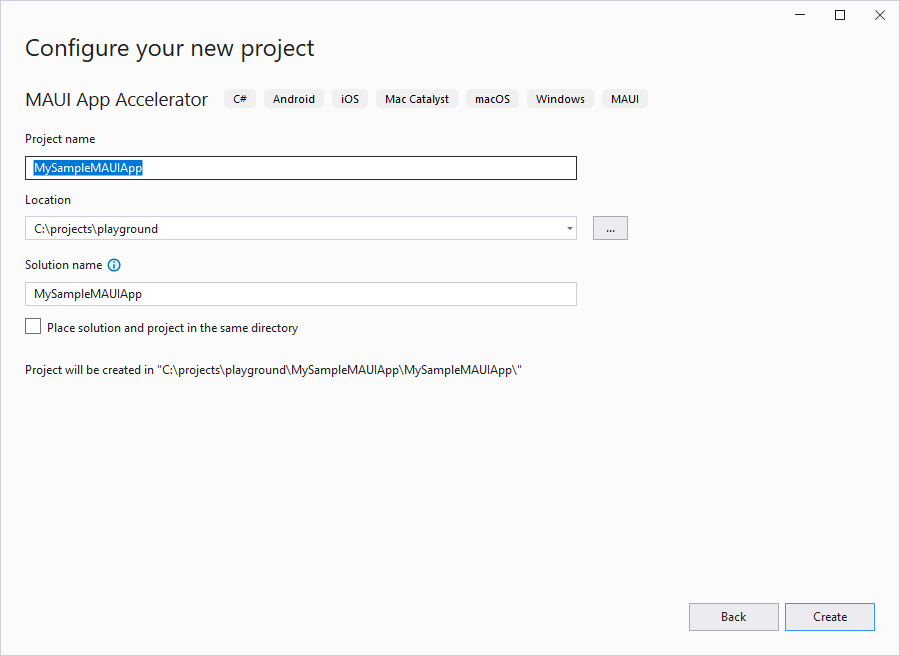900x656 pixels.
Task: Click the macOS platform tag
Action: tap(492, 99)
